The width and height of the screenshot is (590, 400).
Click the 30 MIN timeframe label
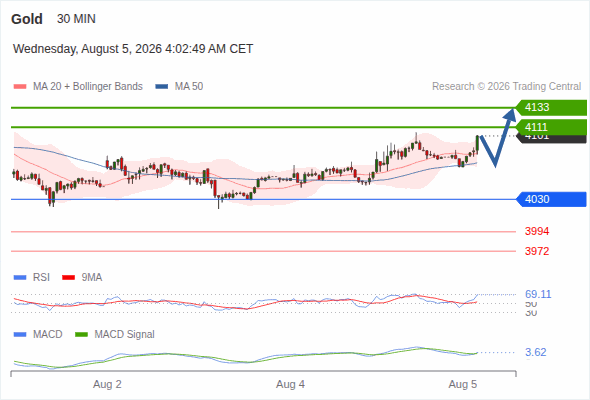coord(76,19)
